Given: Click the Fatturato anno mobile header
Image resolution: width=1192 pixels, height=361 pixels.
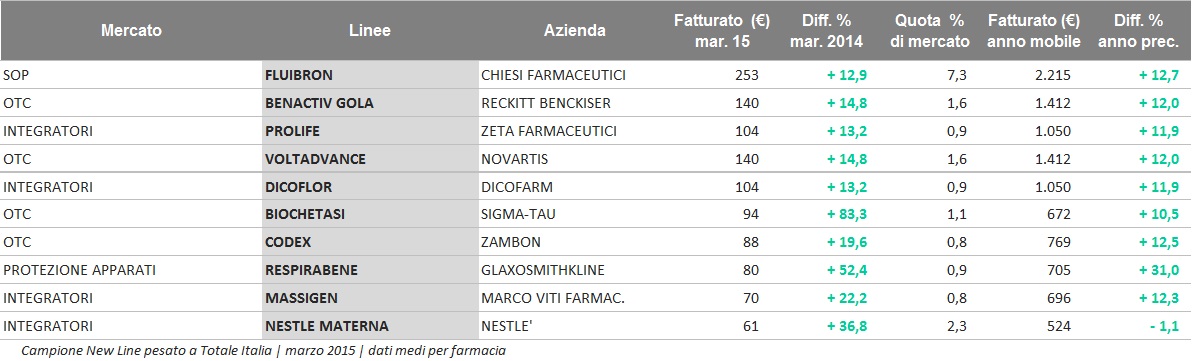Looking at the screenshot, I should coord(1034,31).
